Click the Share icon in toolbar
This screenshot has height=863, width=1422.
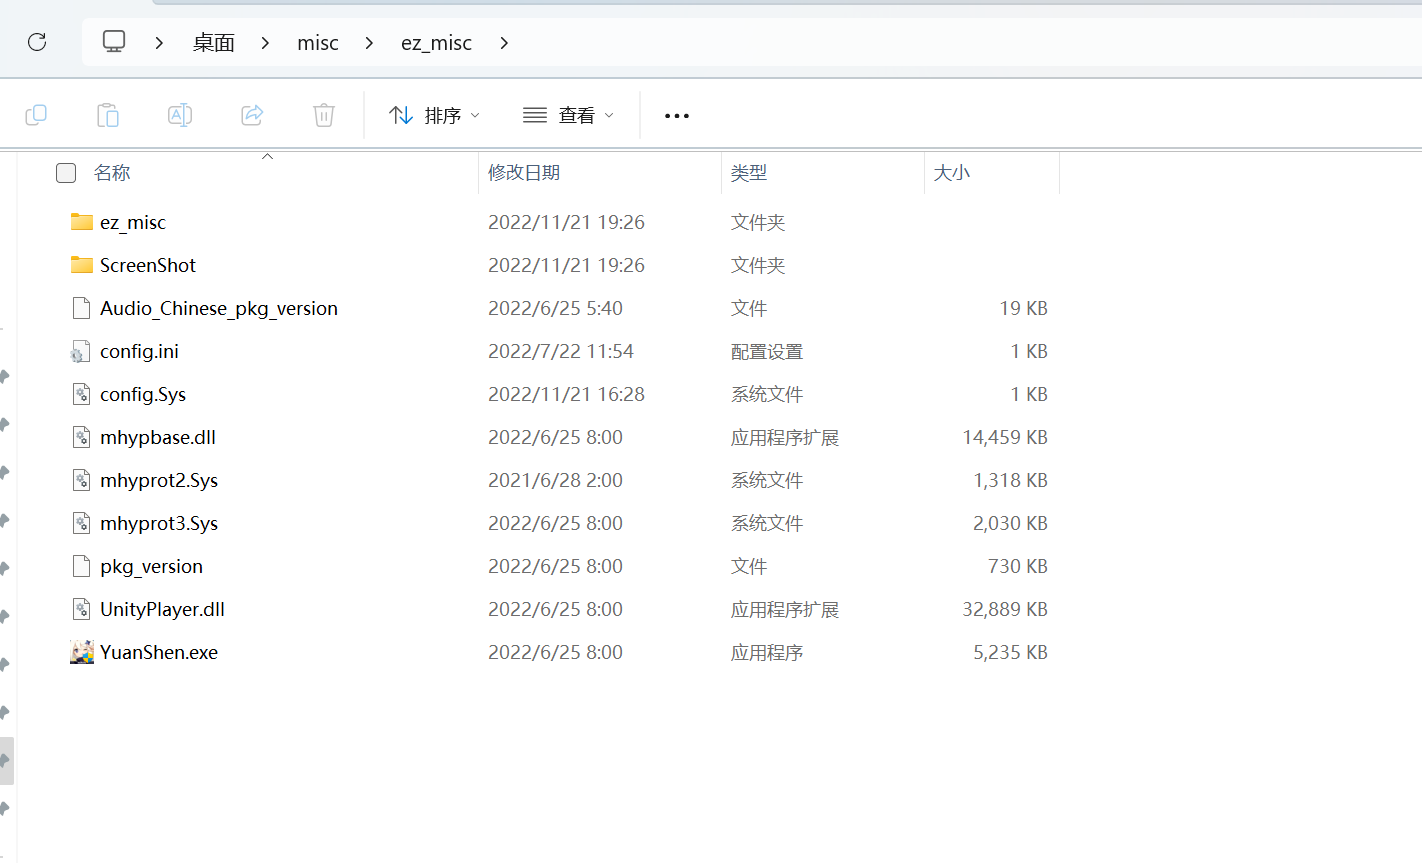coord(252,115)
